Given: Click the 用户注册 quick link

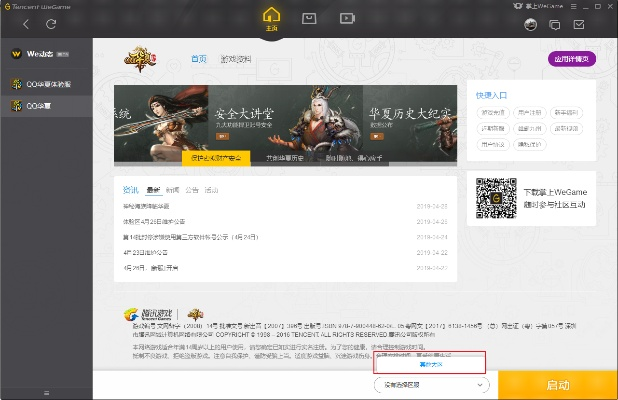Looking at the screenshot, I should click(x=530, y=113).
